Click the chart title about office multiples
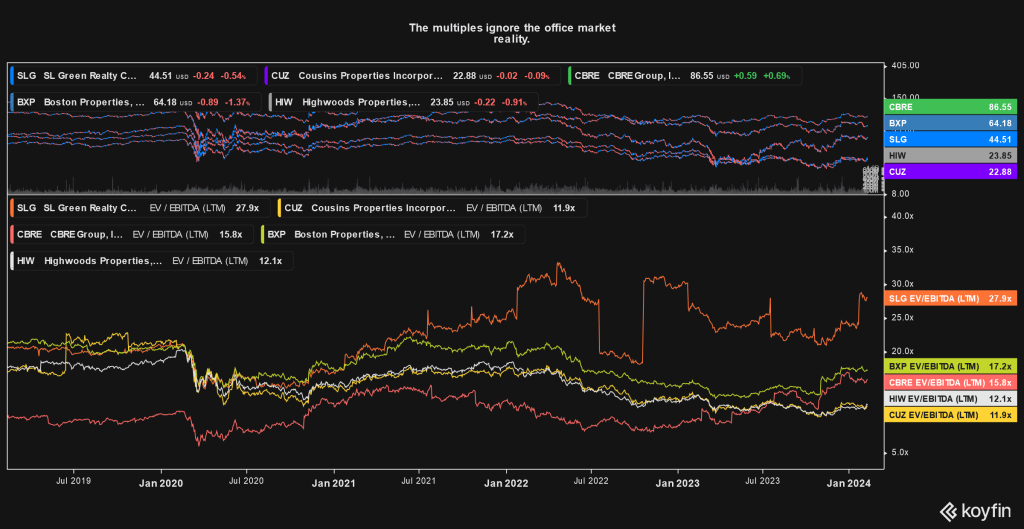Image resolution: width=1024 pixels, height=529 pixels. point(511,33)
